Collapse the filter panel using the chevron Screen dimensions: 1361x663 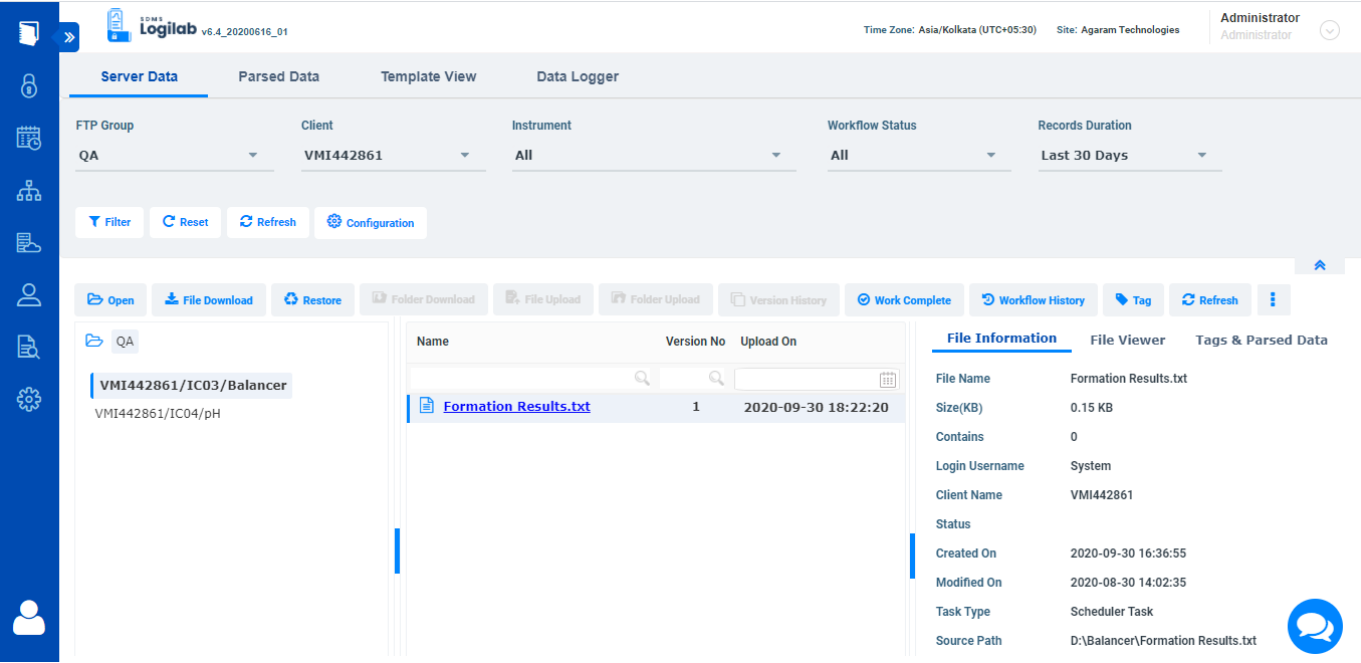pyautogui.click(x=1320, y=264)
